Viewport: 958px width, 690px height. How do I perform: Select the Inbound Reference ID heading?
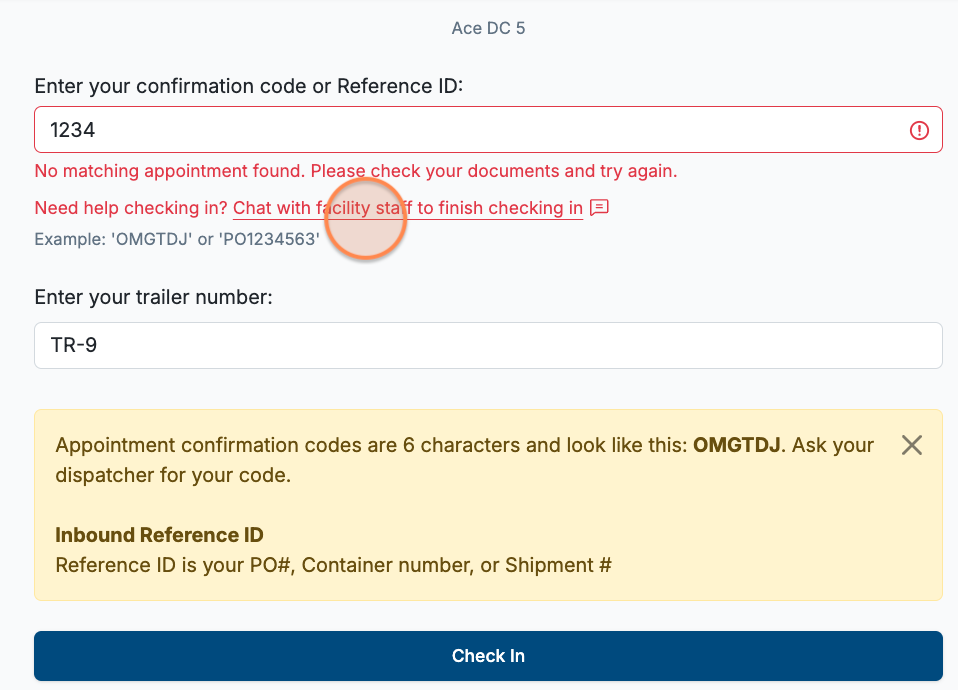(159, 535)
